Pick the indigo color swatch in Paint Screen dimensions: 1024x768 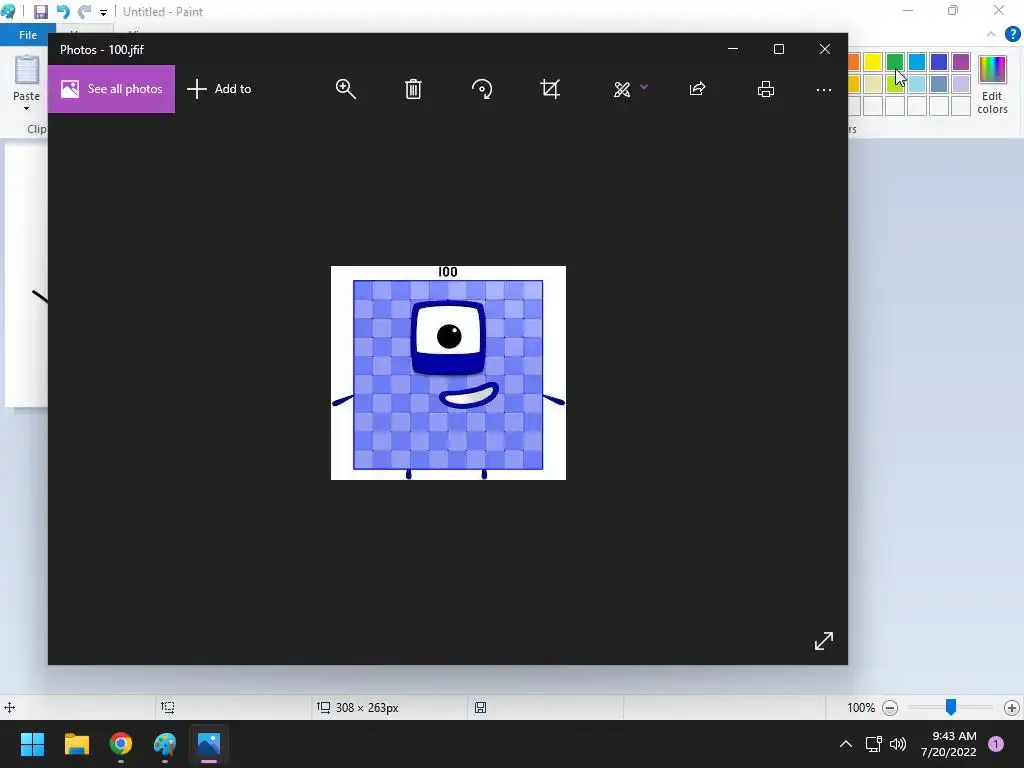pos(939,62)
